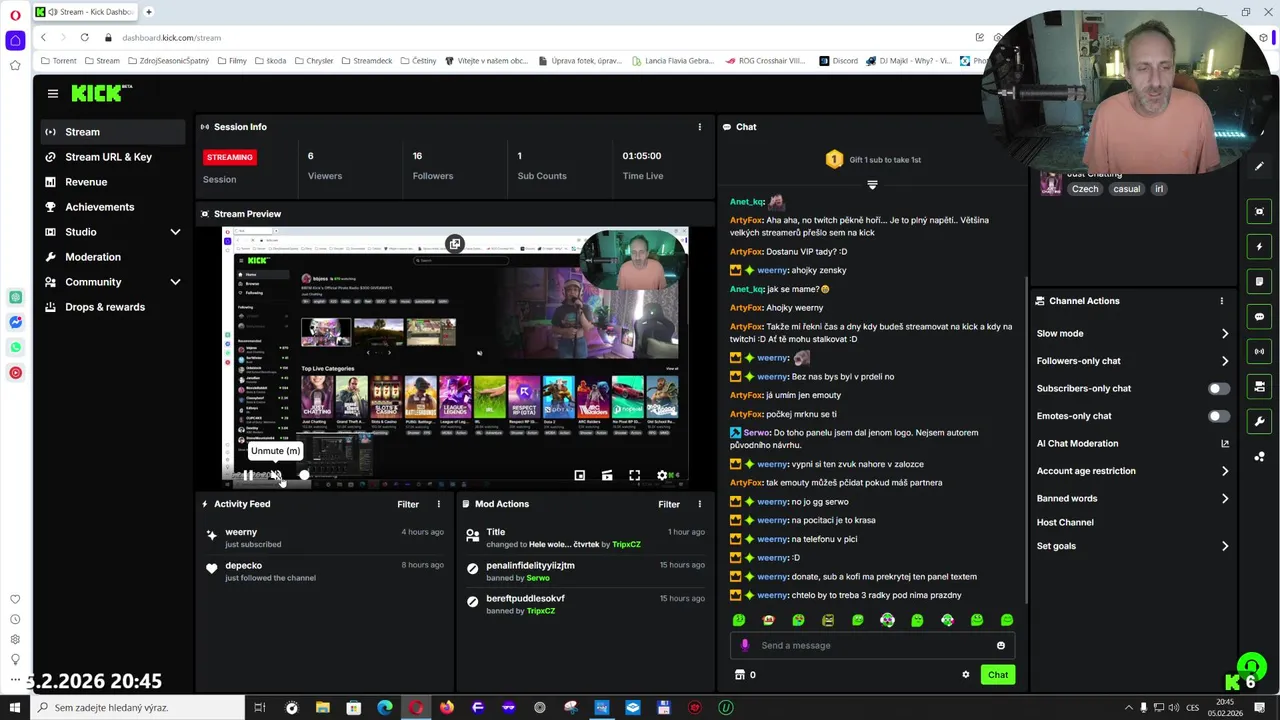
Task: Open Activity Feed three-dot menu
Action: coord(438,504)
